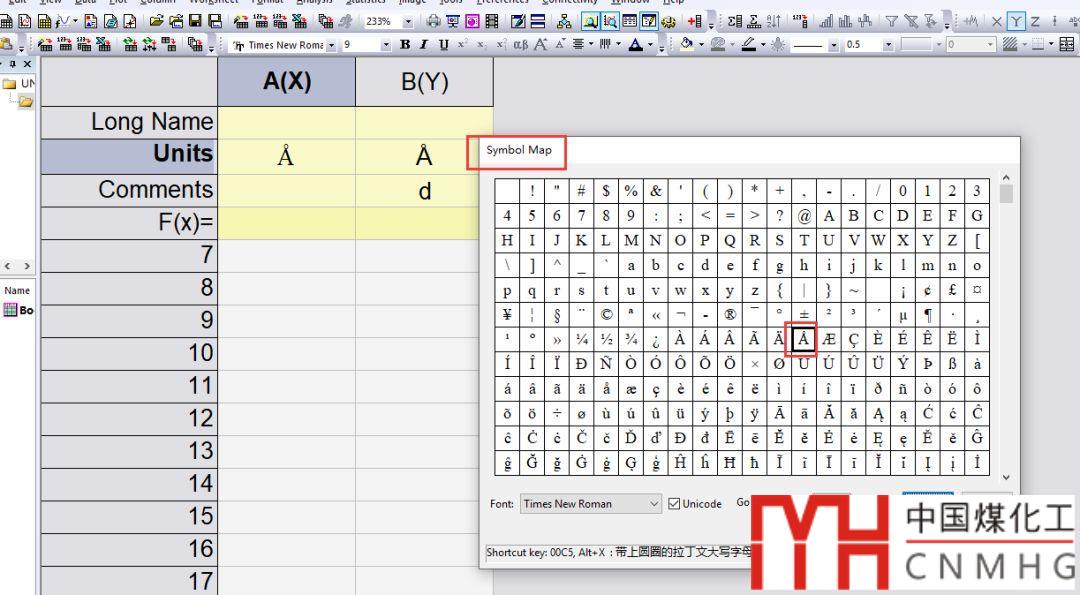Save the project with the floppy icon

tap(195, 21)
